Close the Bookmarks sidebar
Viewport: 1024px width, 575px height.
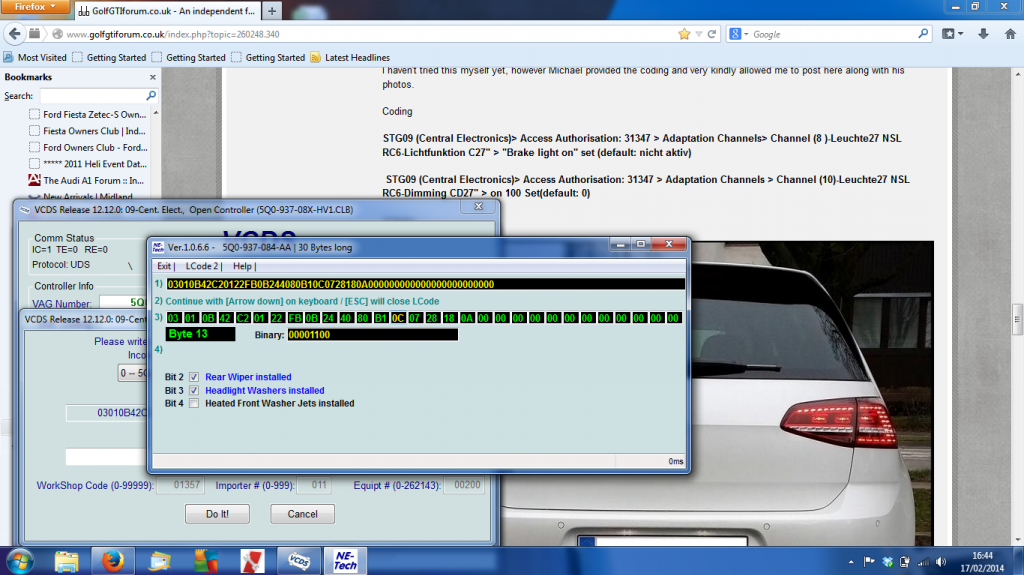(153, 77)
